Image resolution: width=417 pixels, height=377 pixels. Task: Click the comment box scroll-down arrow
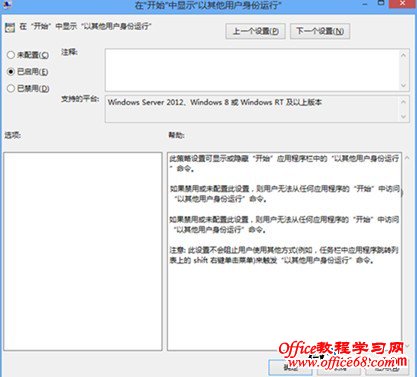click(404, 85)
